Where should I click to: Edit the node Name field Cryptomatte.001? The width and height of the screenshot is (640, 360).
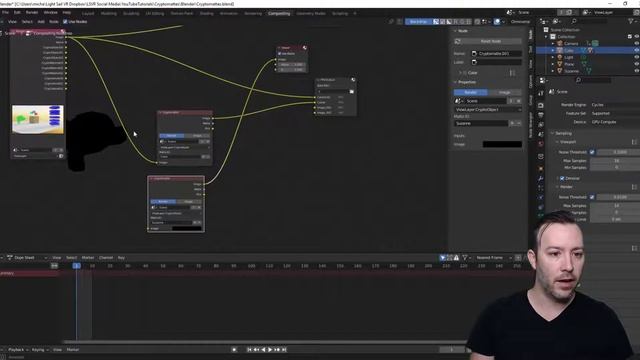(496, 53)
